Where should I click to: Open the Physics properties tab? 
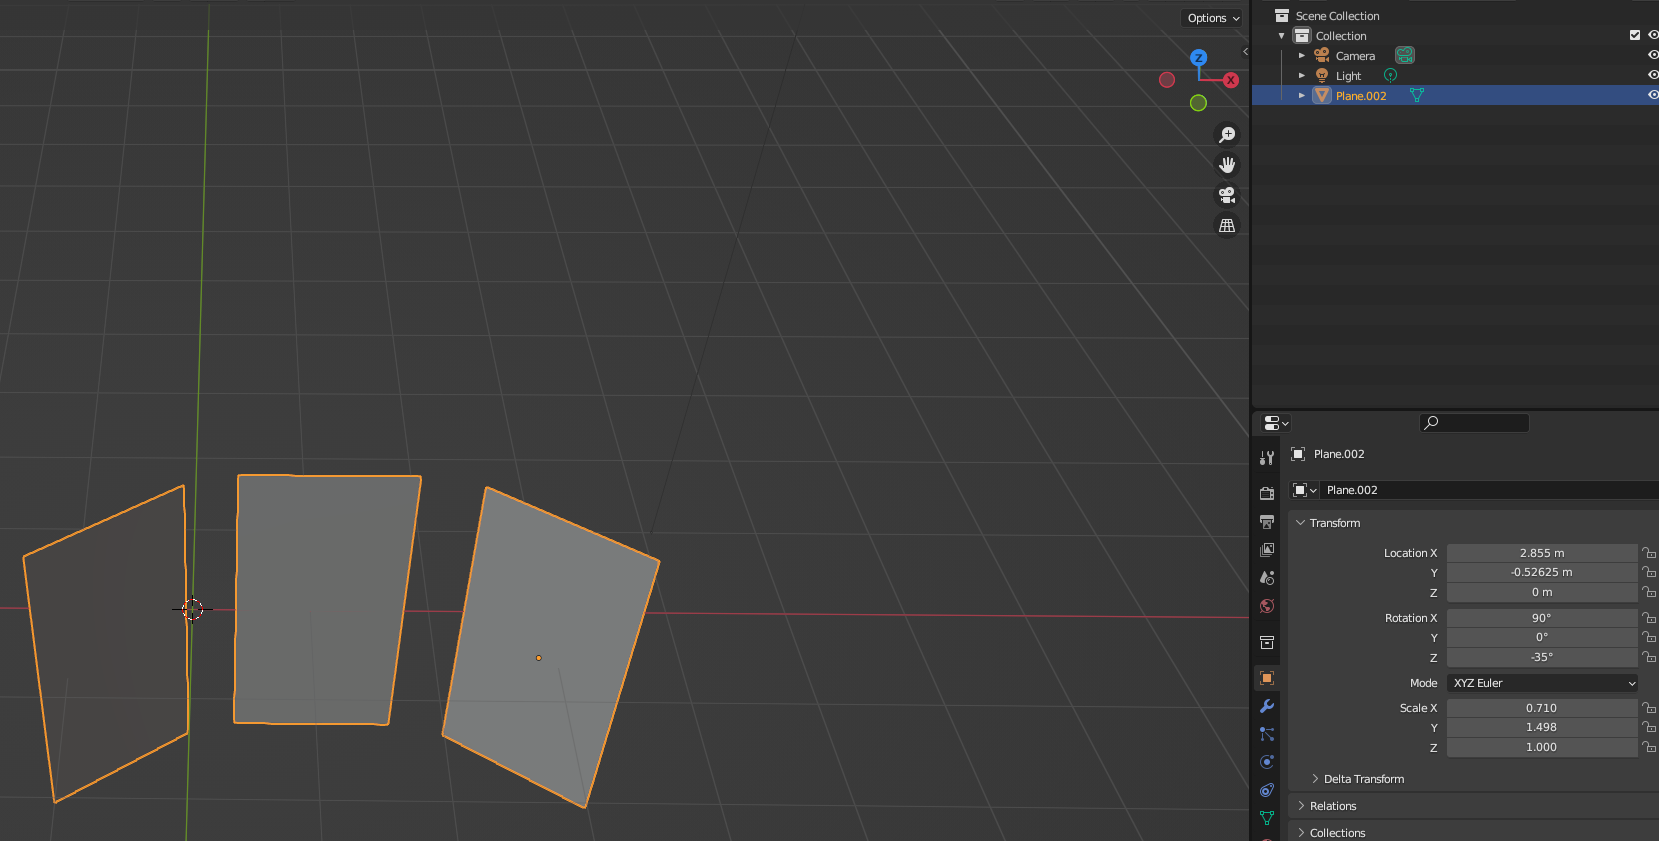coord(1267,762)
